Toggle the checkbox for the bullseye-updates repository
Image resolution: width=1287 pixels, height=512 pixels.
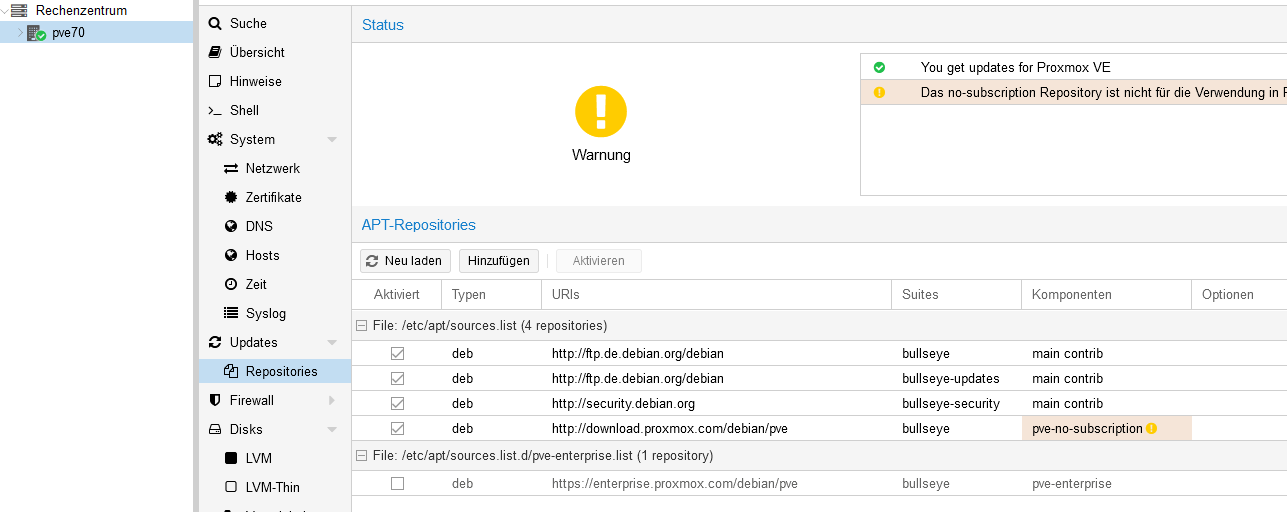pos(397,379)
